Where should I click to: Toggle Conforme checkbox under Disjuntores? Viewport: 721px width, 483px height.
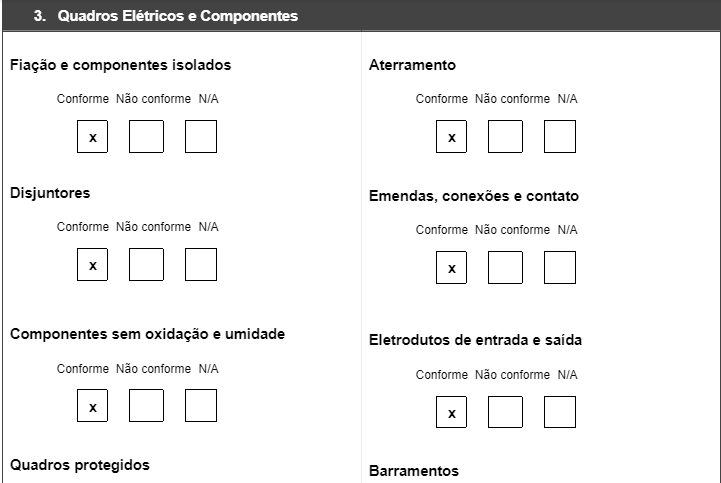coord(93,265)
